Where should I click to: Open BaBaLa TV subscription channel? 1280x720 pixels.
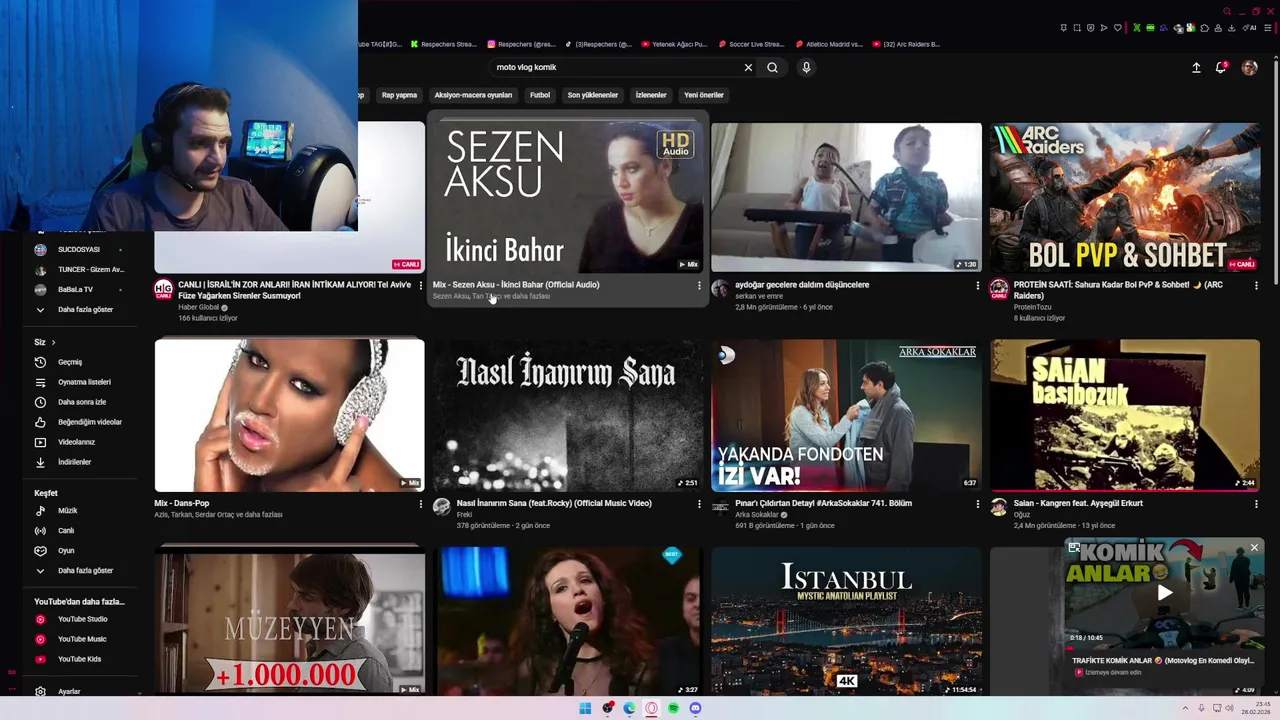point(77,289)
